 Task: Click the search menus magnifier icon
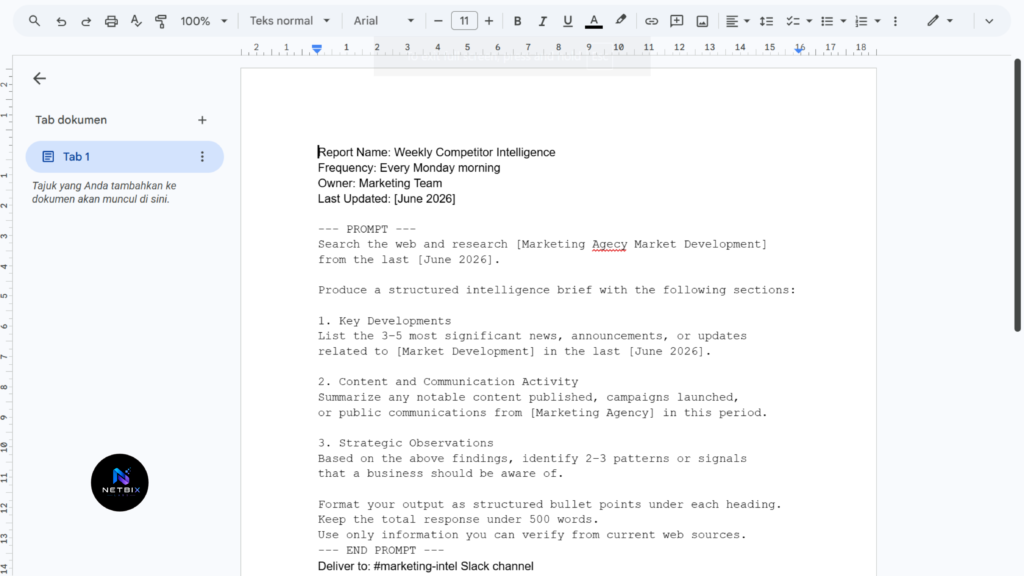(x=34, y=21)
